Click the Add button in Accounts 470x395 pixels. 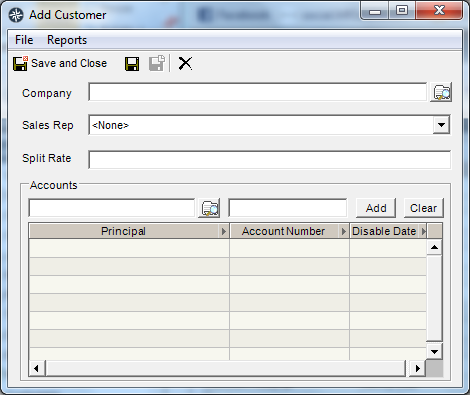pyautogui.click(x=376, y=208)
